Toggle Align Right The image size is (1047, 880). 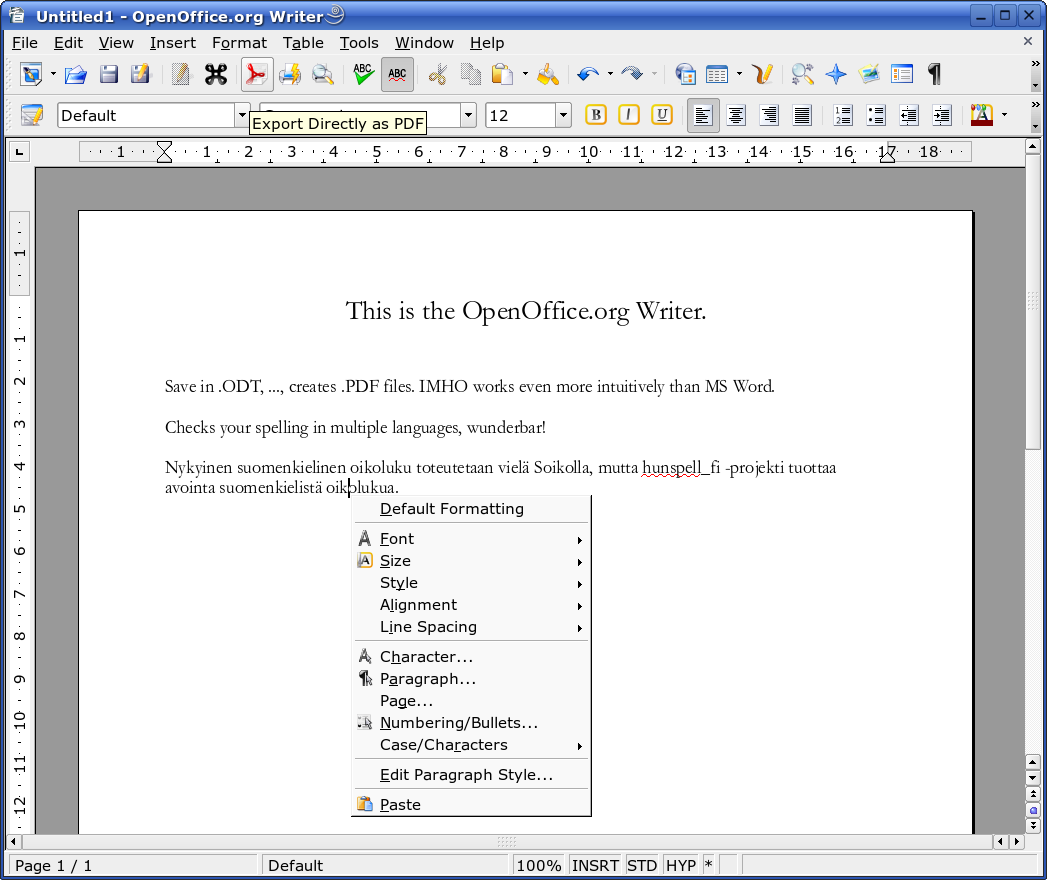tap(769, 116)
